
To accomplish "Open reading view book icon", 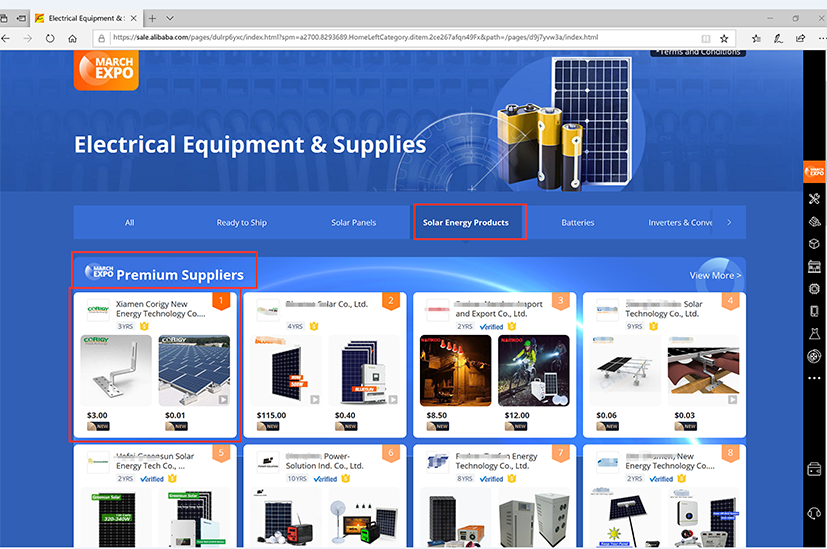I will pyautogui.click(x=706, y=38).
